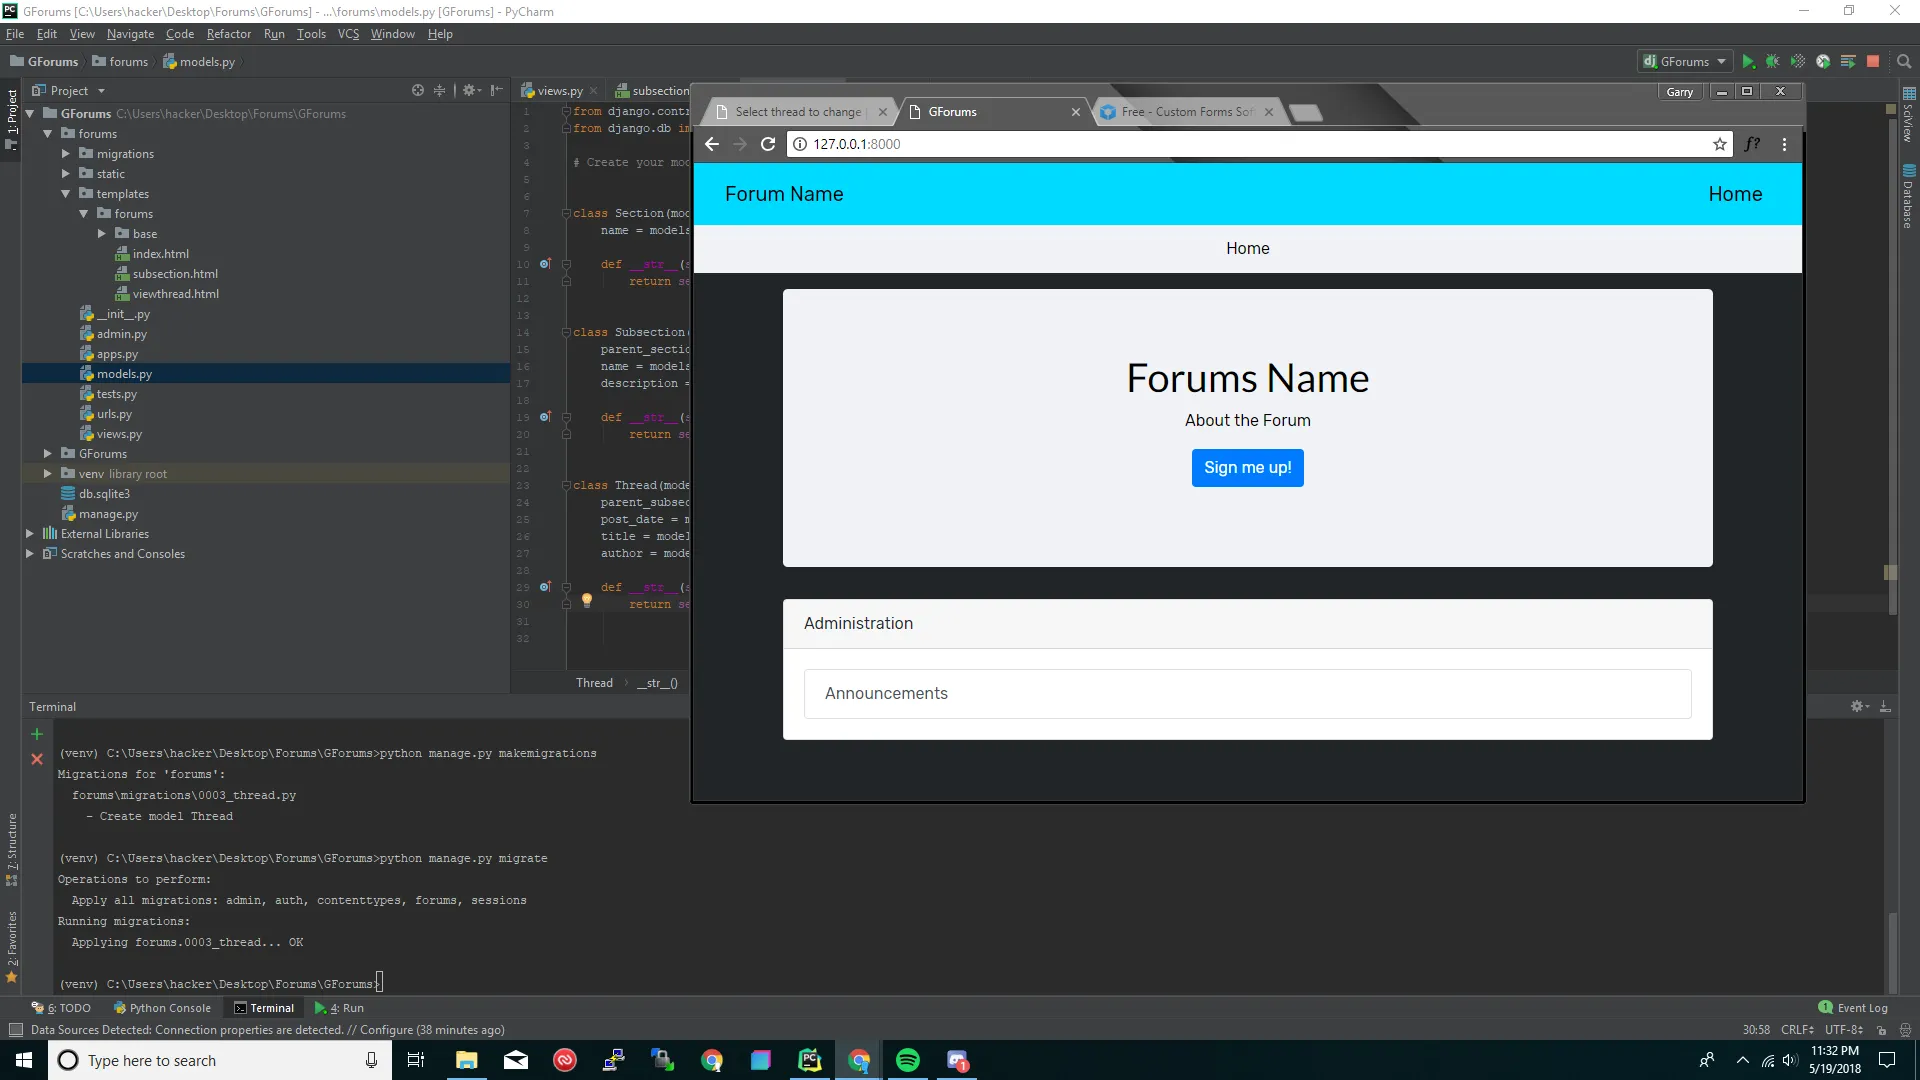Start debugging with the bug icon
The image size is (1920, 1080).
point(1772,62)
